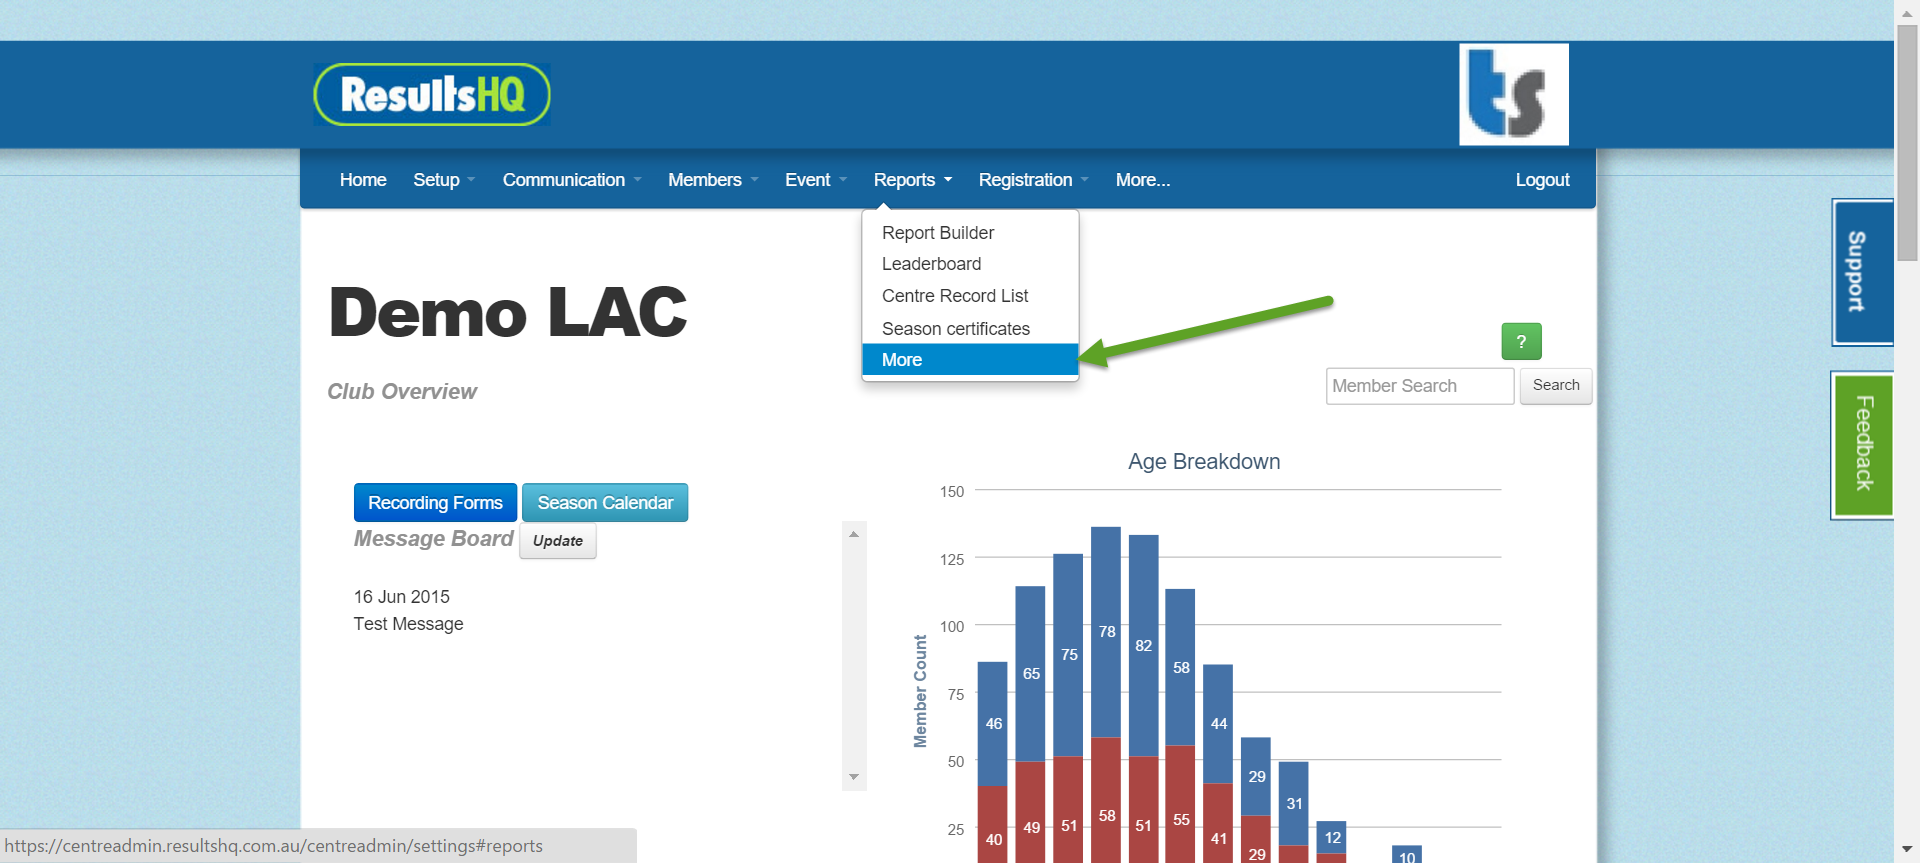1920x863 pixels.
Task: Click the 16 Jun 2015 date
Action: (x=402, y=597)
